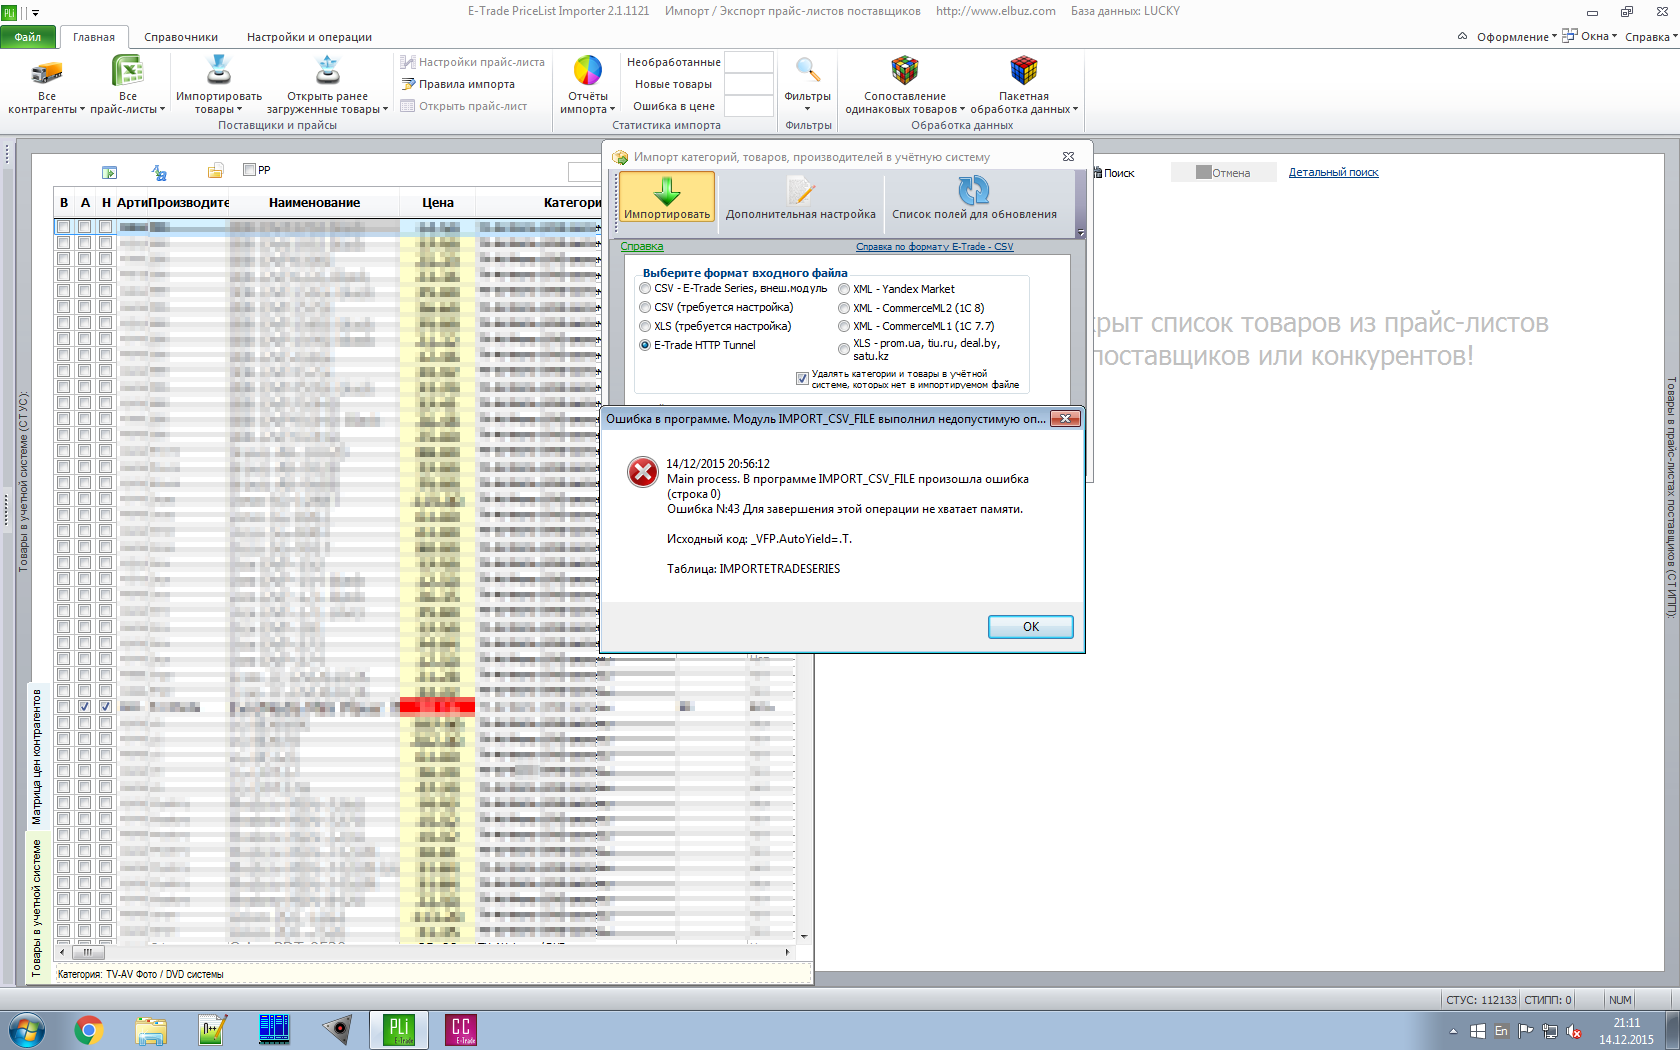Select E-Trade HTTP Tunnel format
Viewport: 1680px width, 1050px height.
[x=645, y=345]
